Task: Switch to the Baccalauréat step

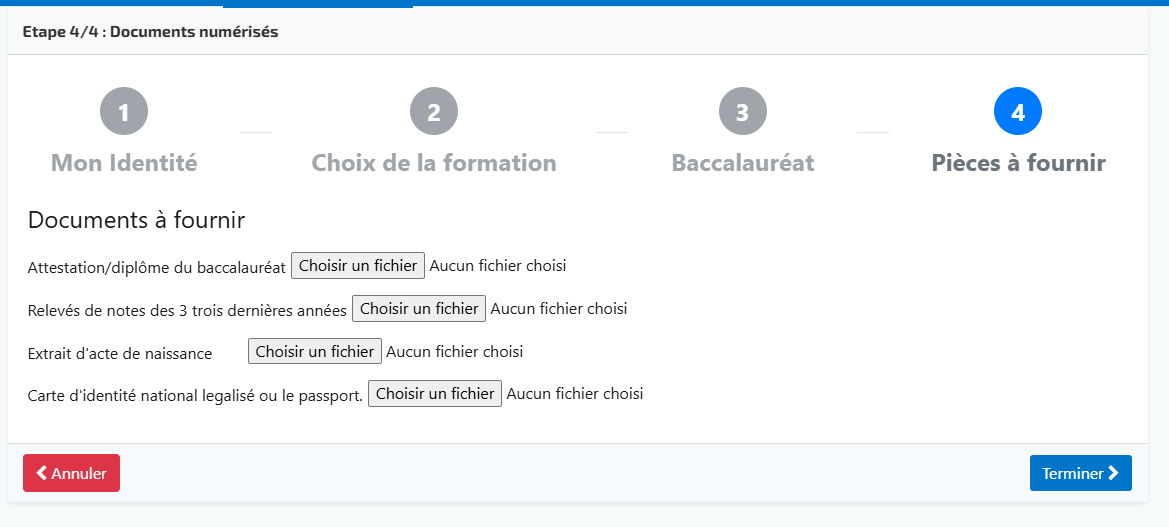Action: coord(743,163)
